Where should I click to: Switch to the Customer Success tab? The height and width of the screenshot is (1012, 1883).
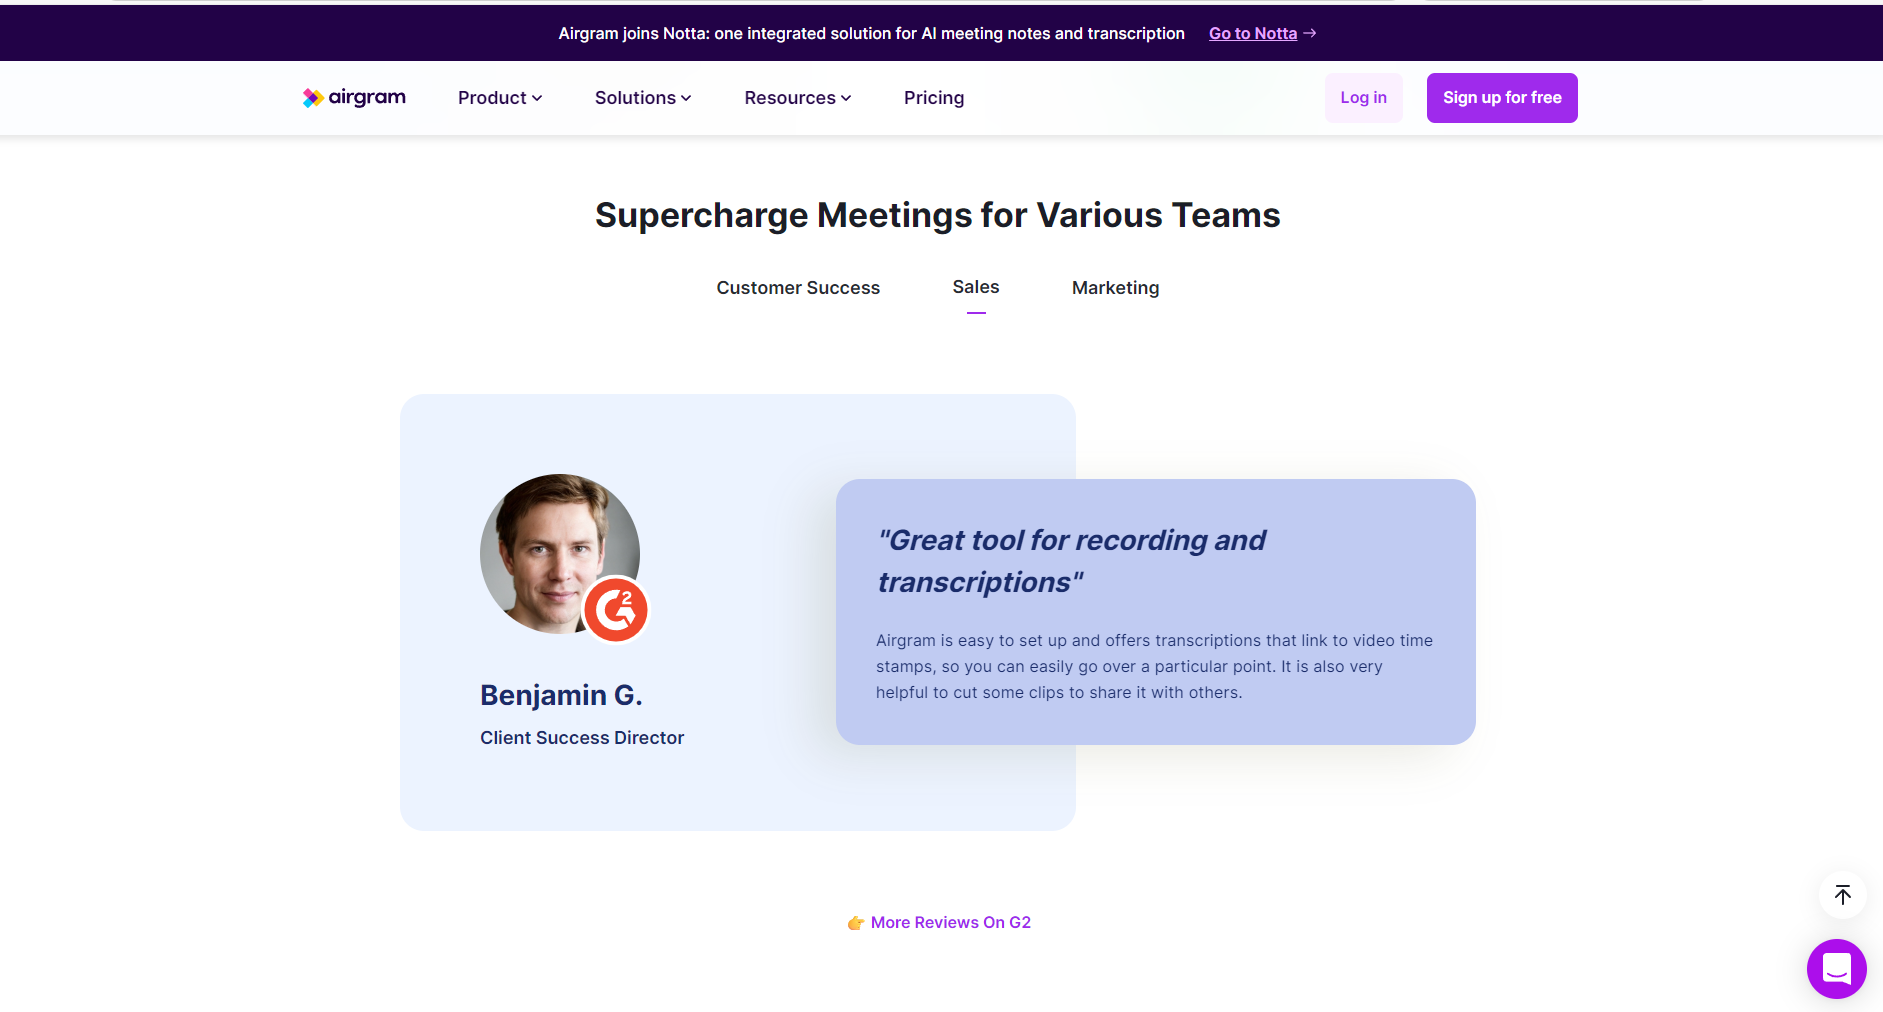798,288
